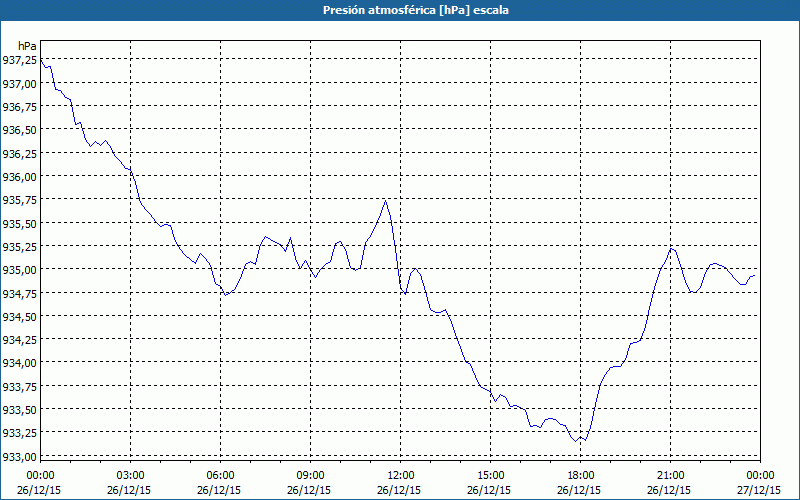Click the 936,75 y-axis value

tap(19, 107)
